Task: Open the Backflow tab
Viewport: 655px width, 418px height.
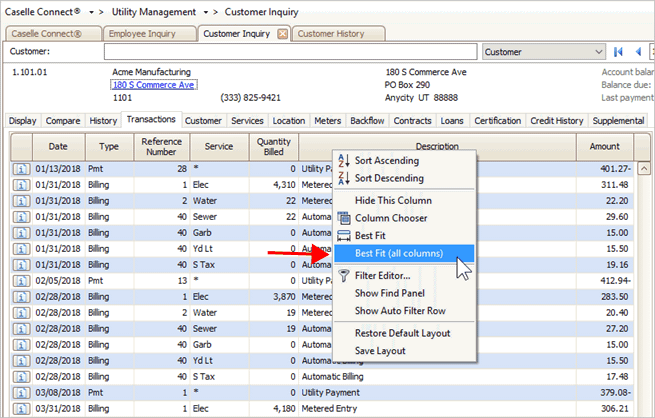Action: pos(367,121)
